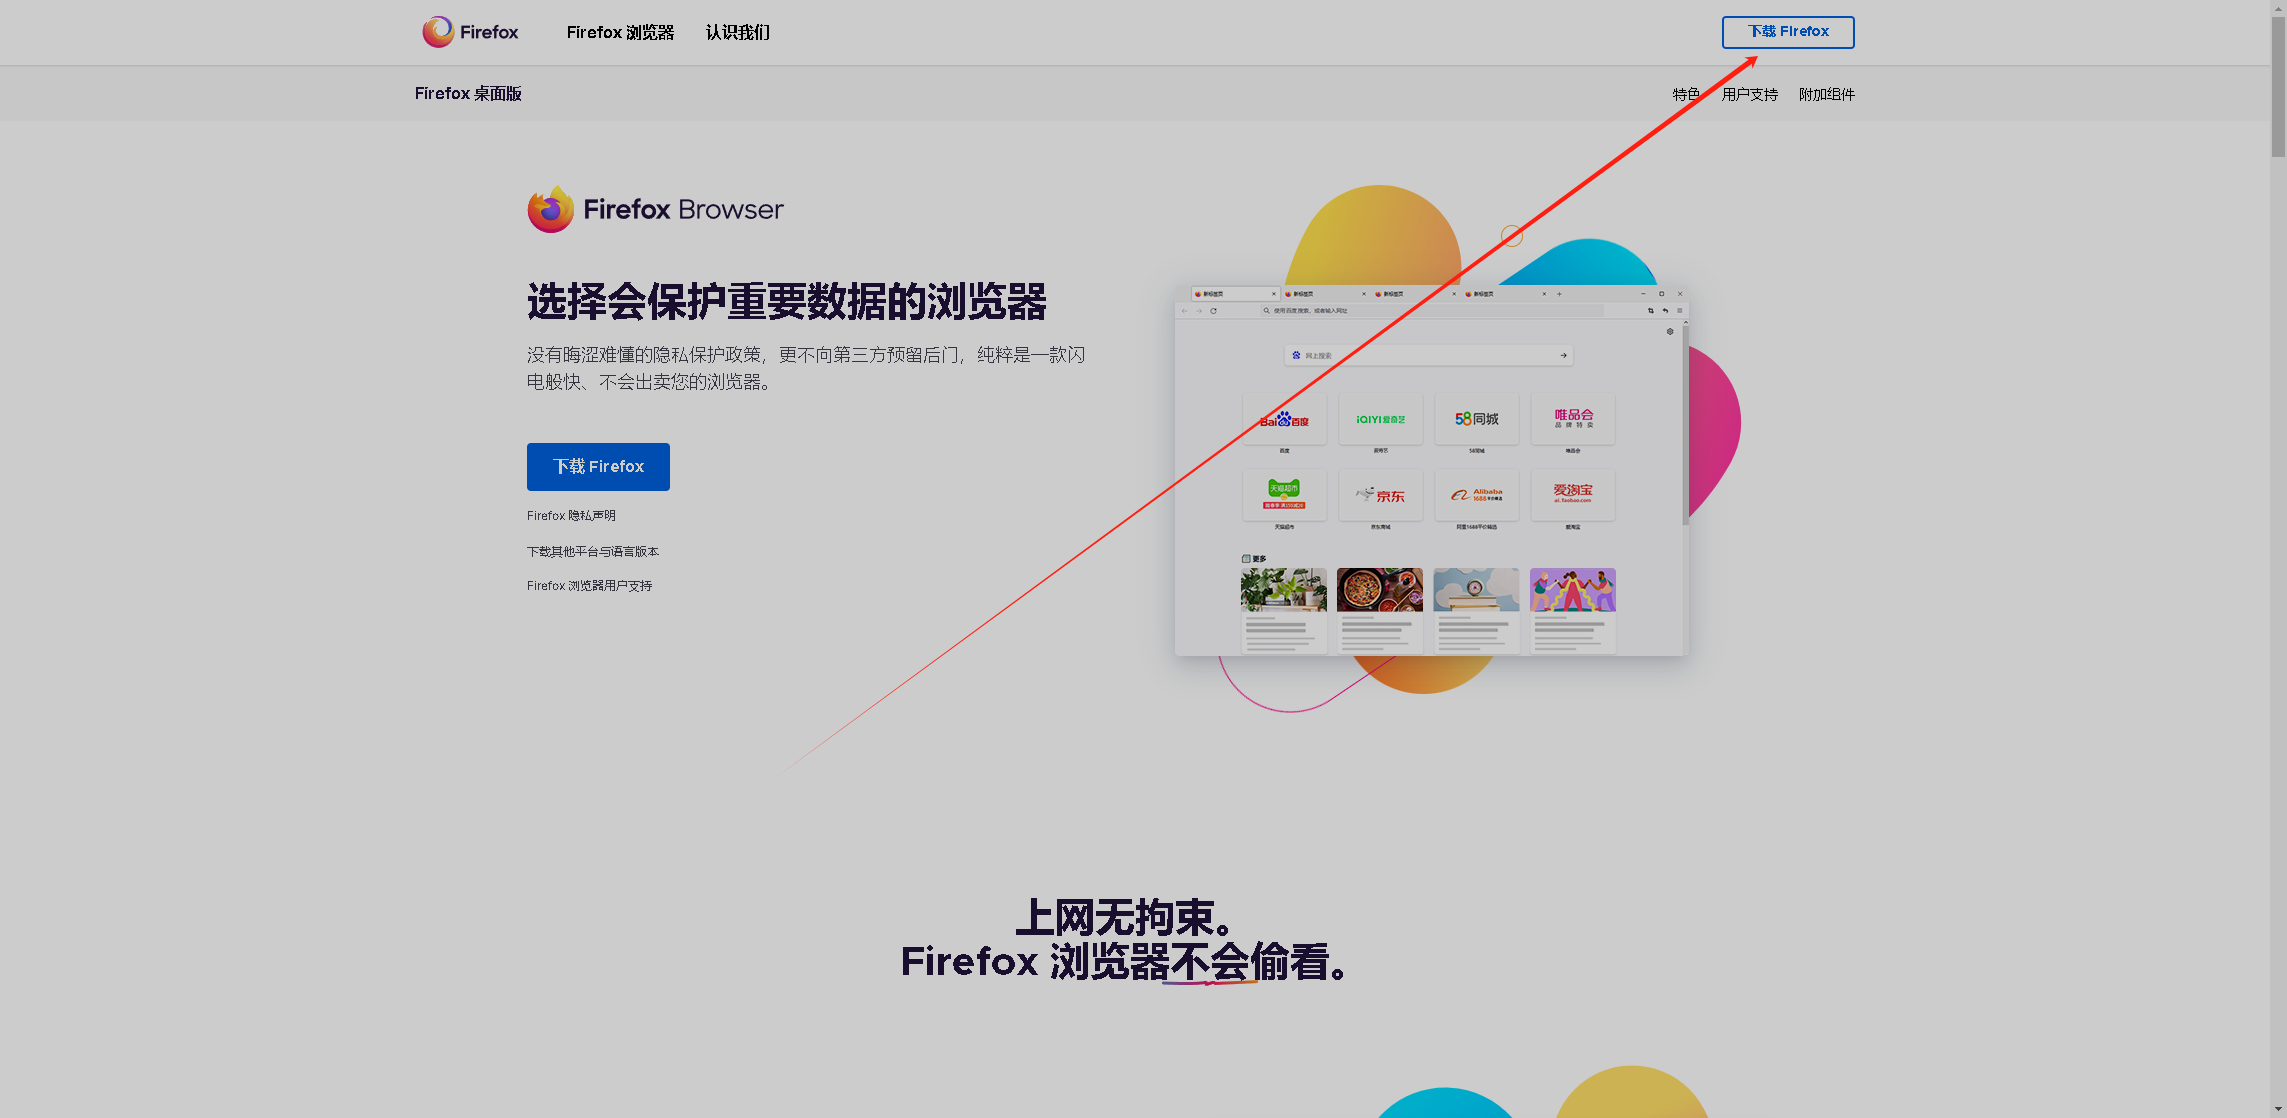Click the outlined 下载 Firefox button in the header

click(x=1788, y=32)
